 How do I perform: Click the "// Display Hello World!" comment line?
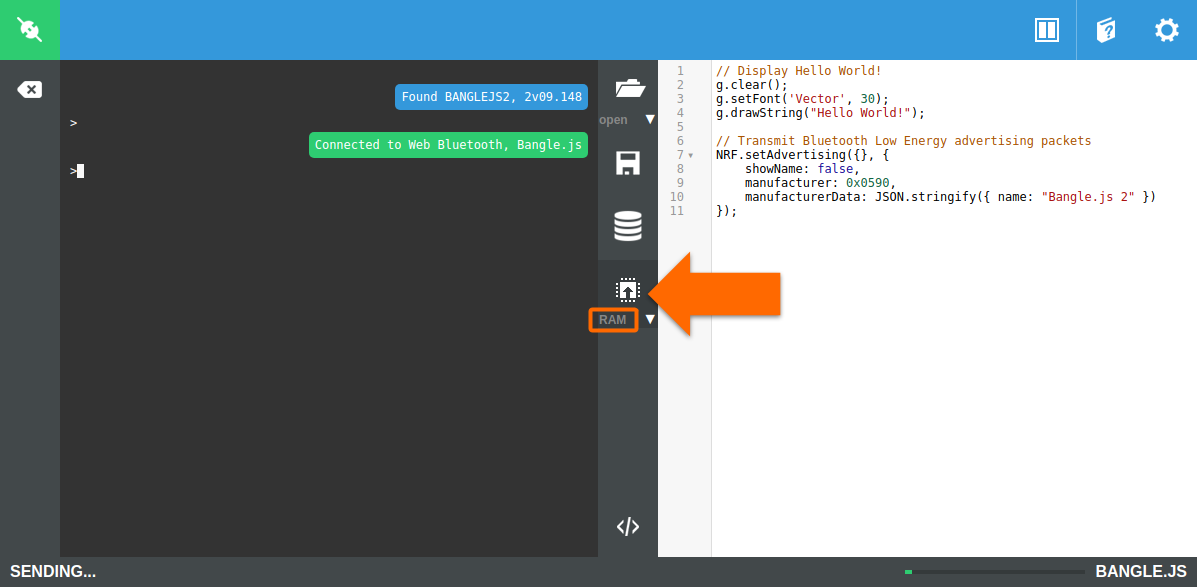coord(799,71)
